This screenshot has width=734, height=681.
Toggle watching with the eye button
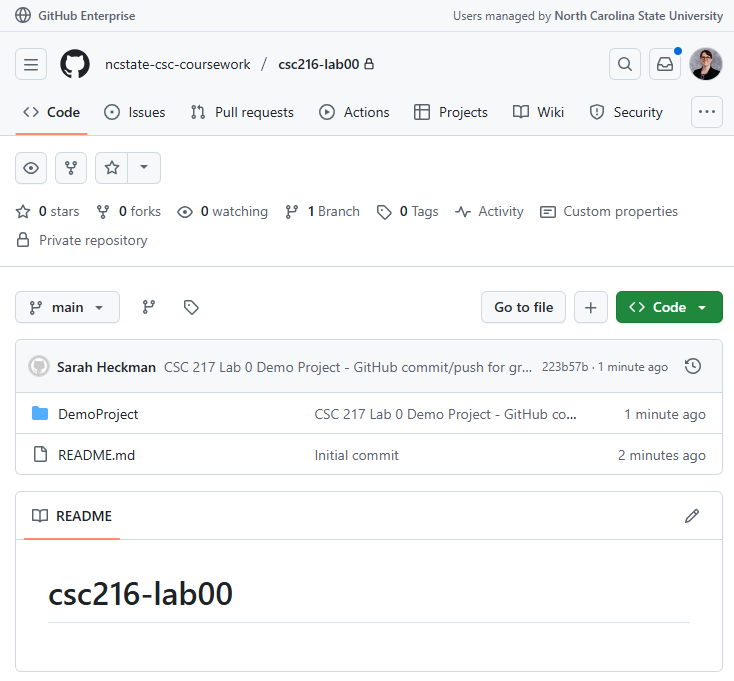[x=31, y=168]
